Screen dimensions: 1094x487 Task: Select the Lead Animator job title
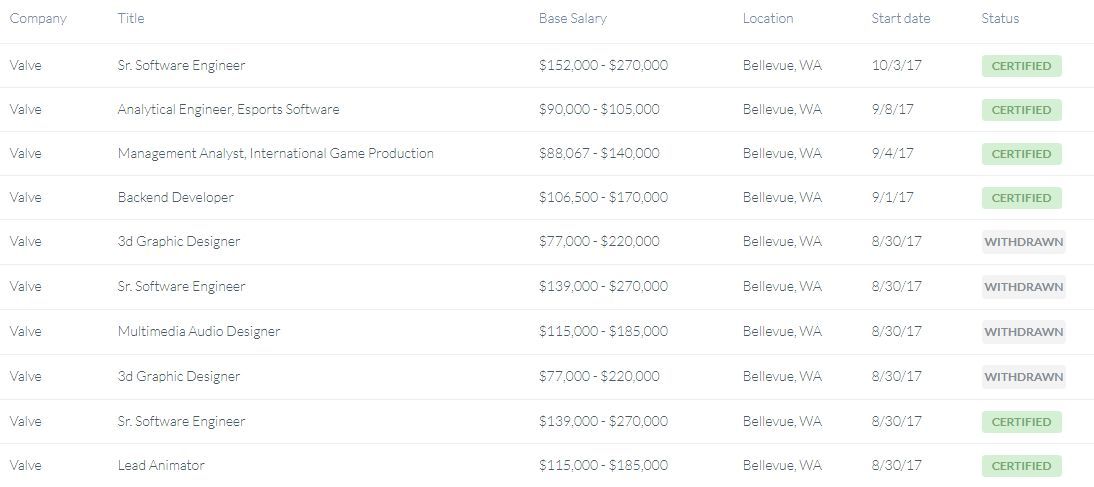coord(161,465)
